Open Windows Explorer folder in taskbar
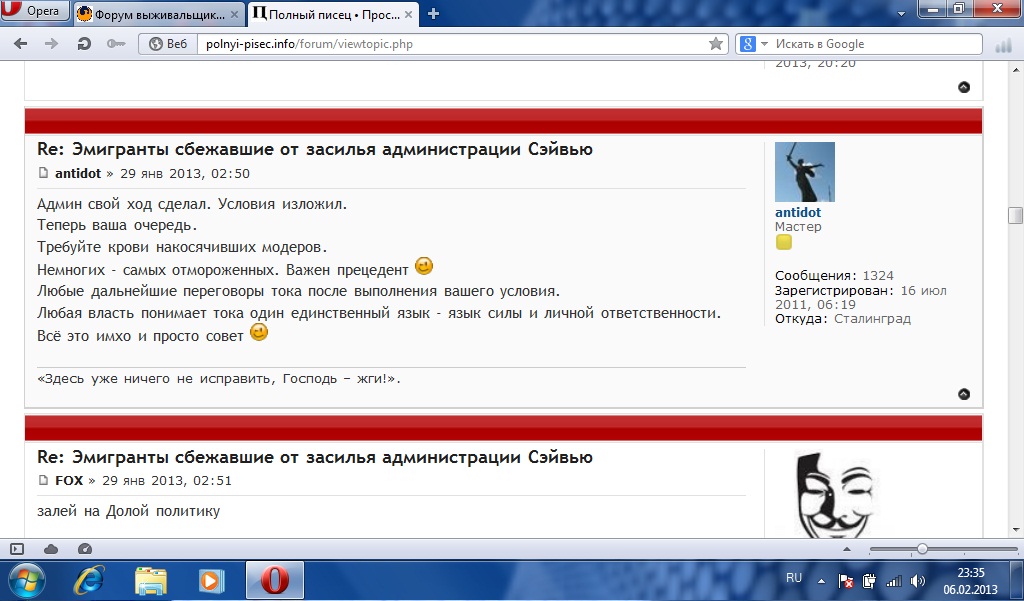 tap(151, 580)
